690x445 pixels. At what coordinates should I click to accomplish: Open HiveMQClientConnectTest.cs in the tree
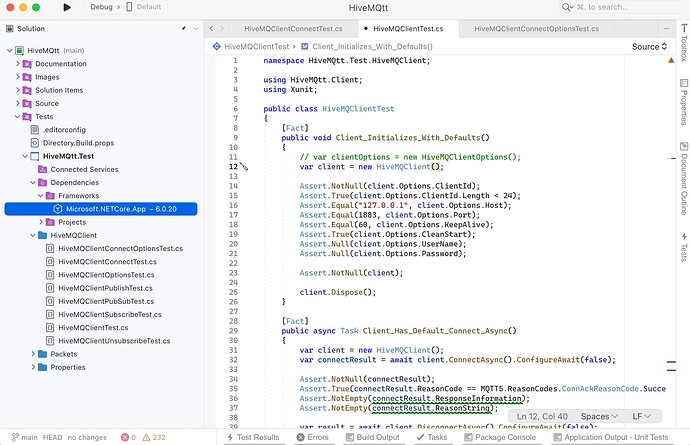107,262
